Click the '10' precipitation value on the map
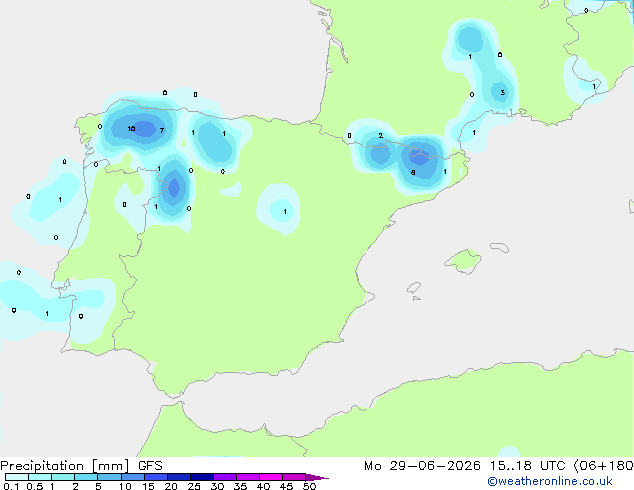Screen dimensions: 634x490 pos(131,129)
